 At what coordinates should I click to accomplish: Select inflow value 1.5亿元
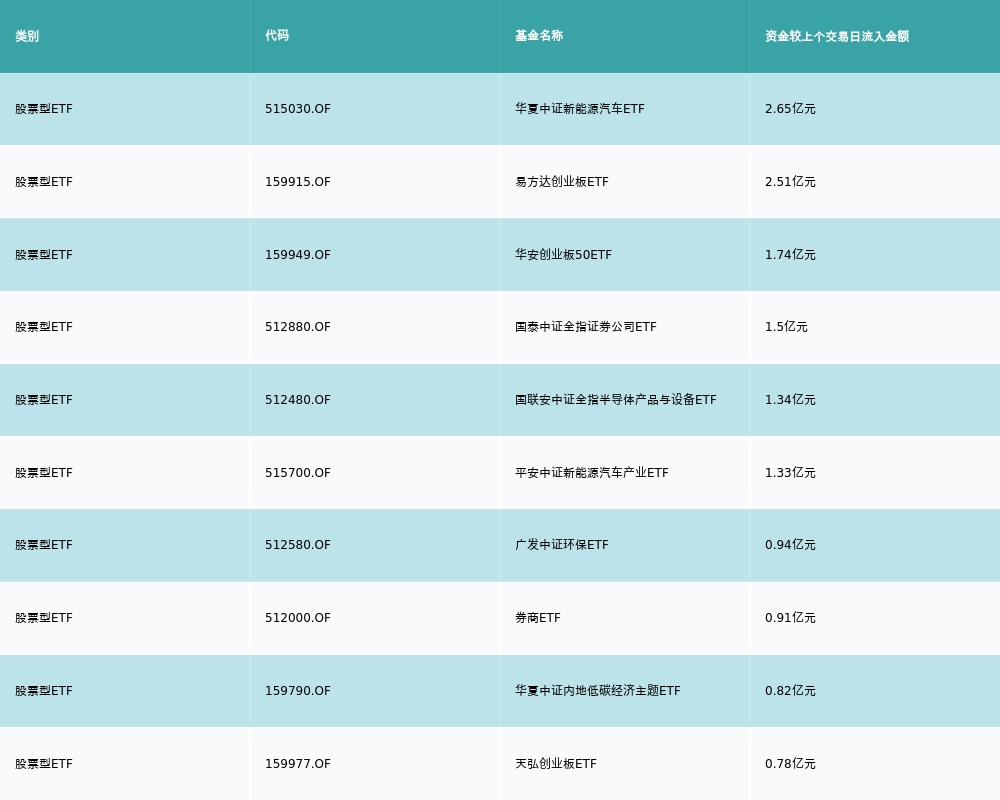[x=786, y=327]
